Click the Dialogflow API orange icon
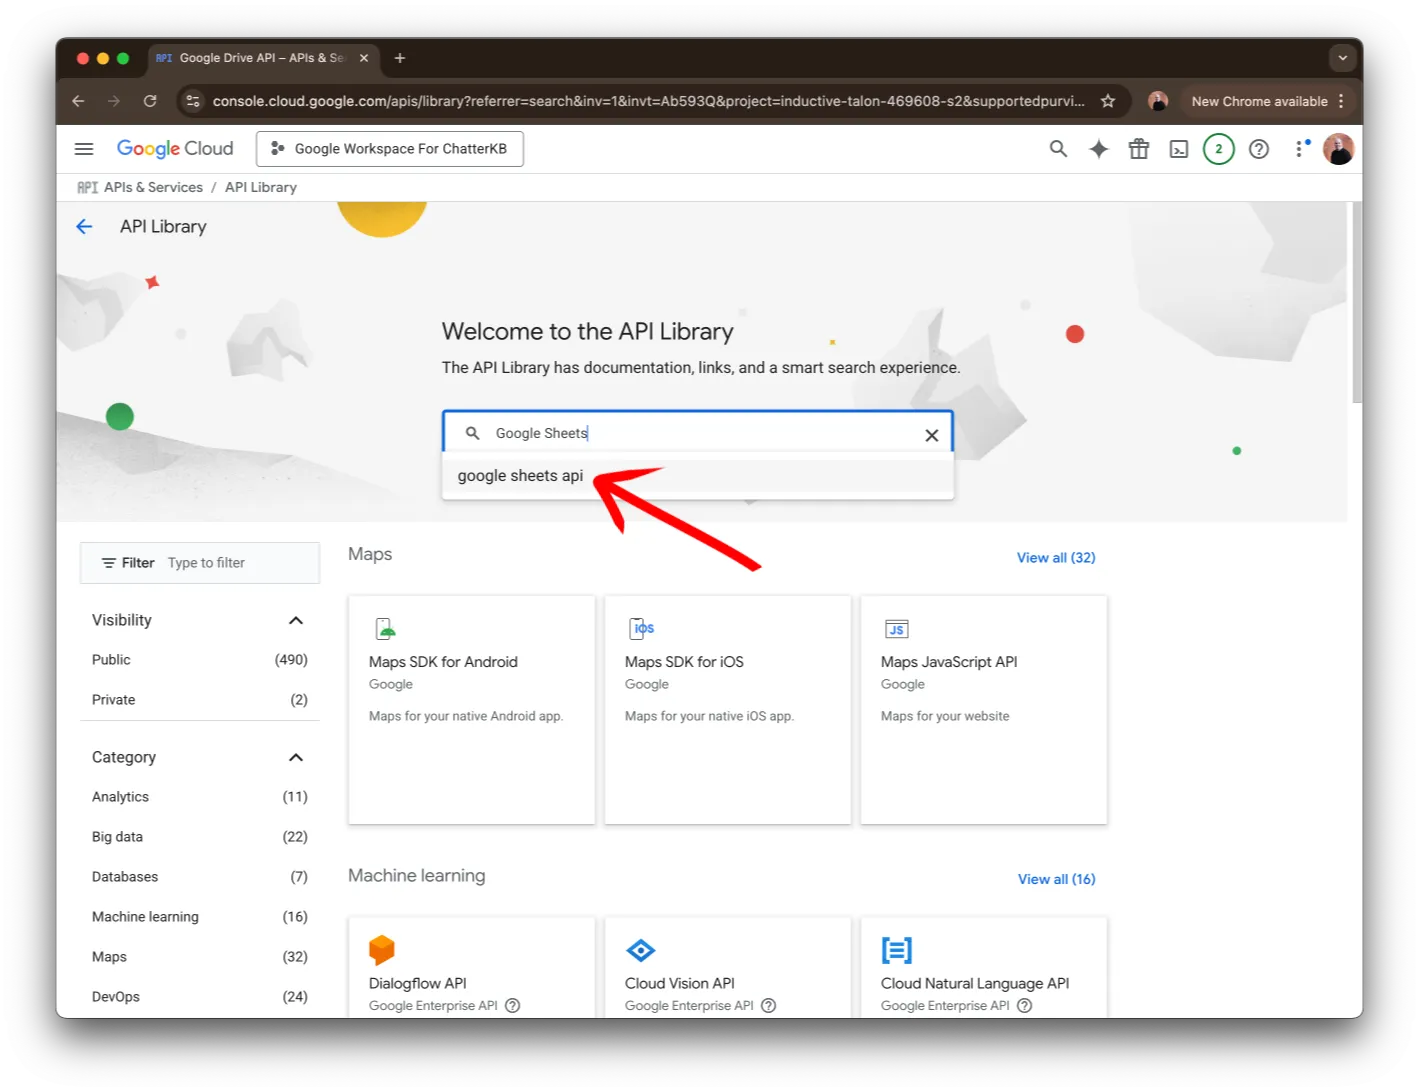 coord(382,950)
